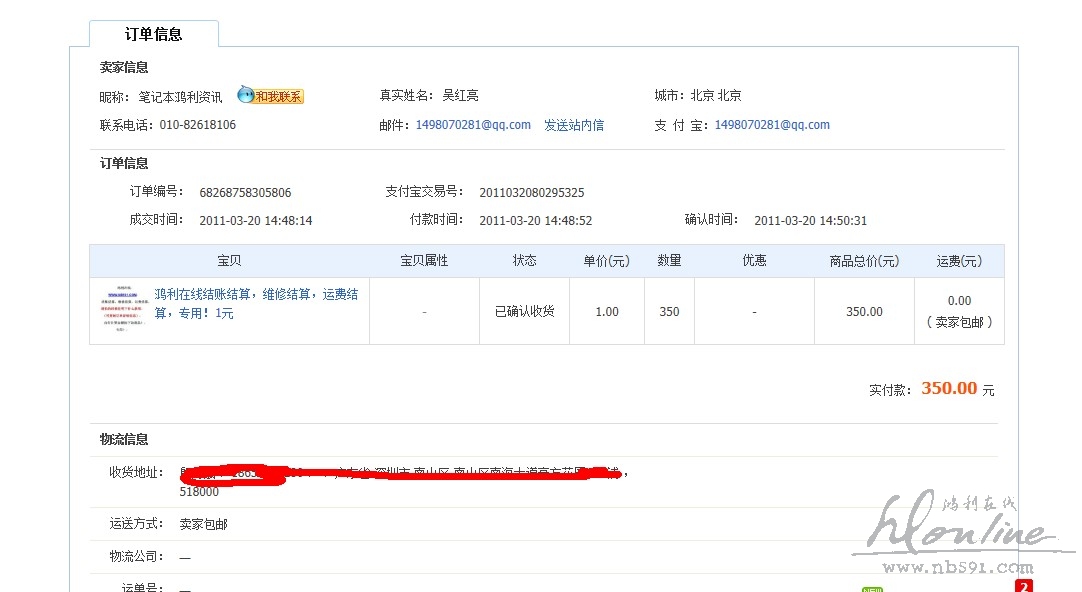Click the 运费(元) column header
This screenshot has width=1082, height=592.
coord(959,261)
